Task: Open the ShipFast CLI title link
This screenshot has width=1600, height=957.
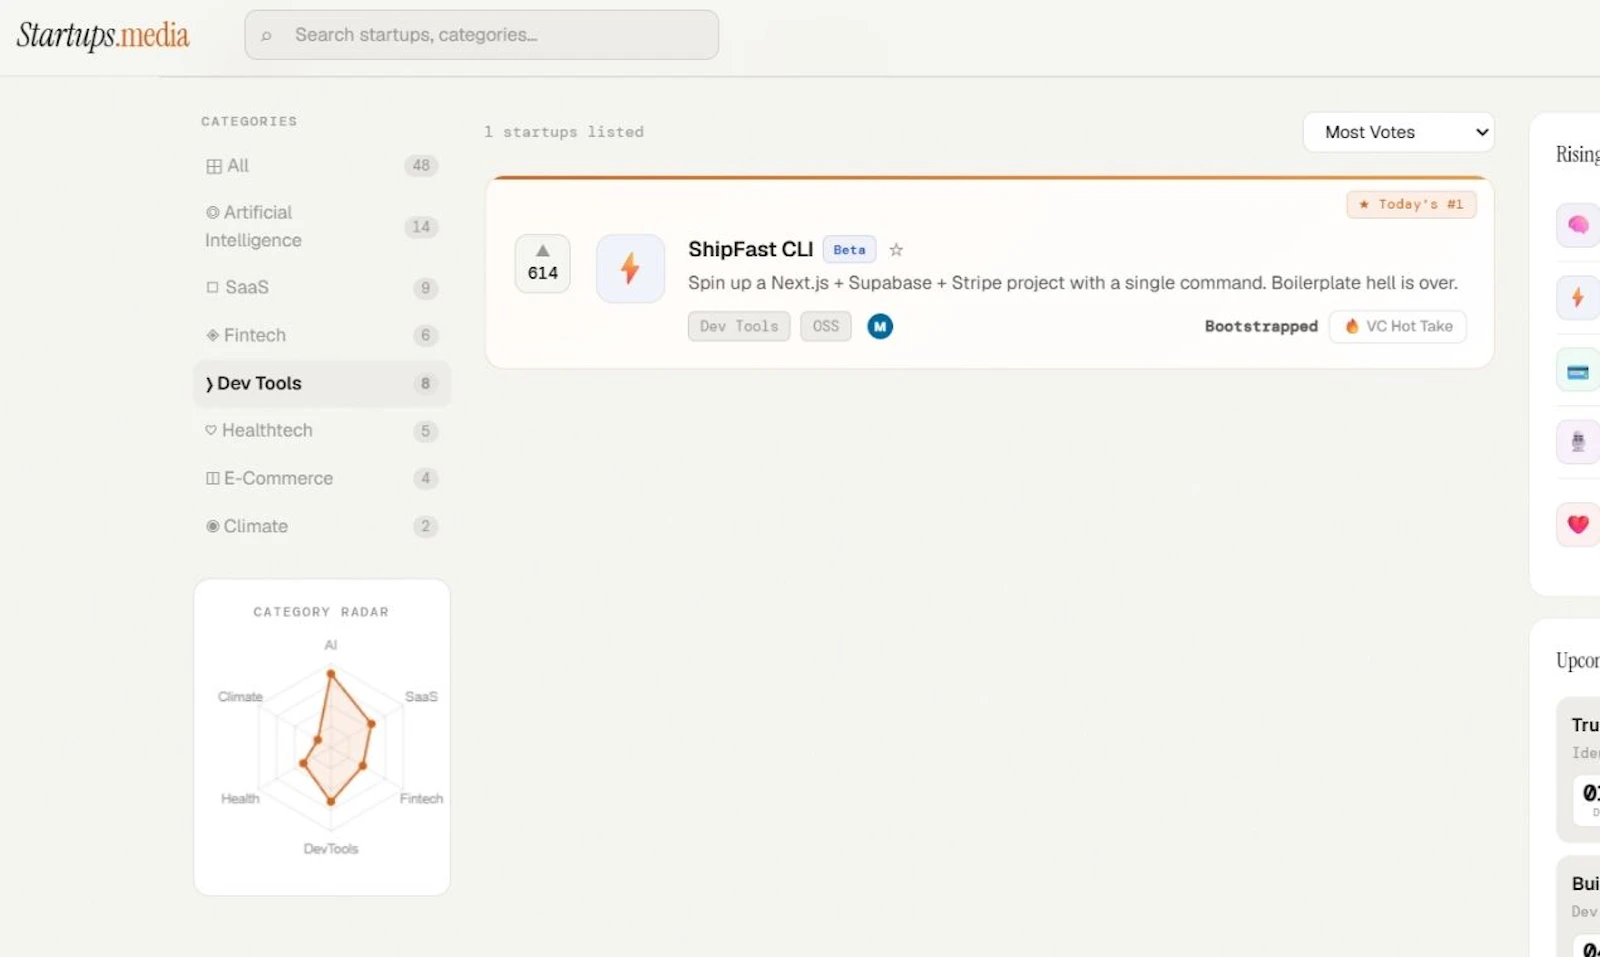Action: pos(750,249)
